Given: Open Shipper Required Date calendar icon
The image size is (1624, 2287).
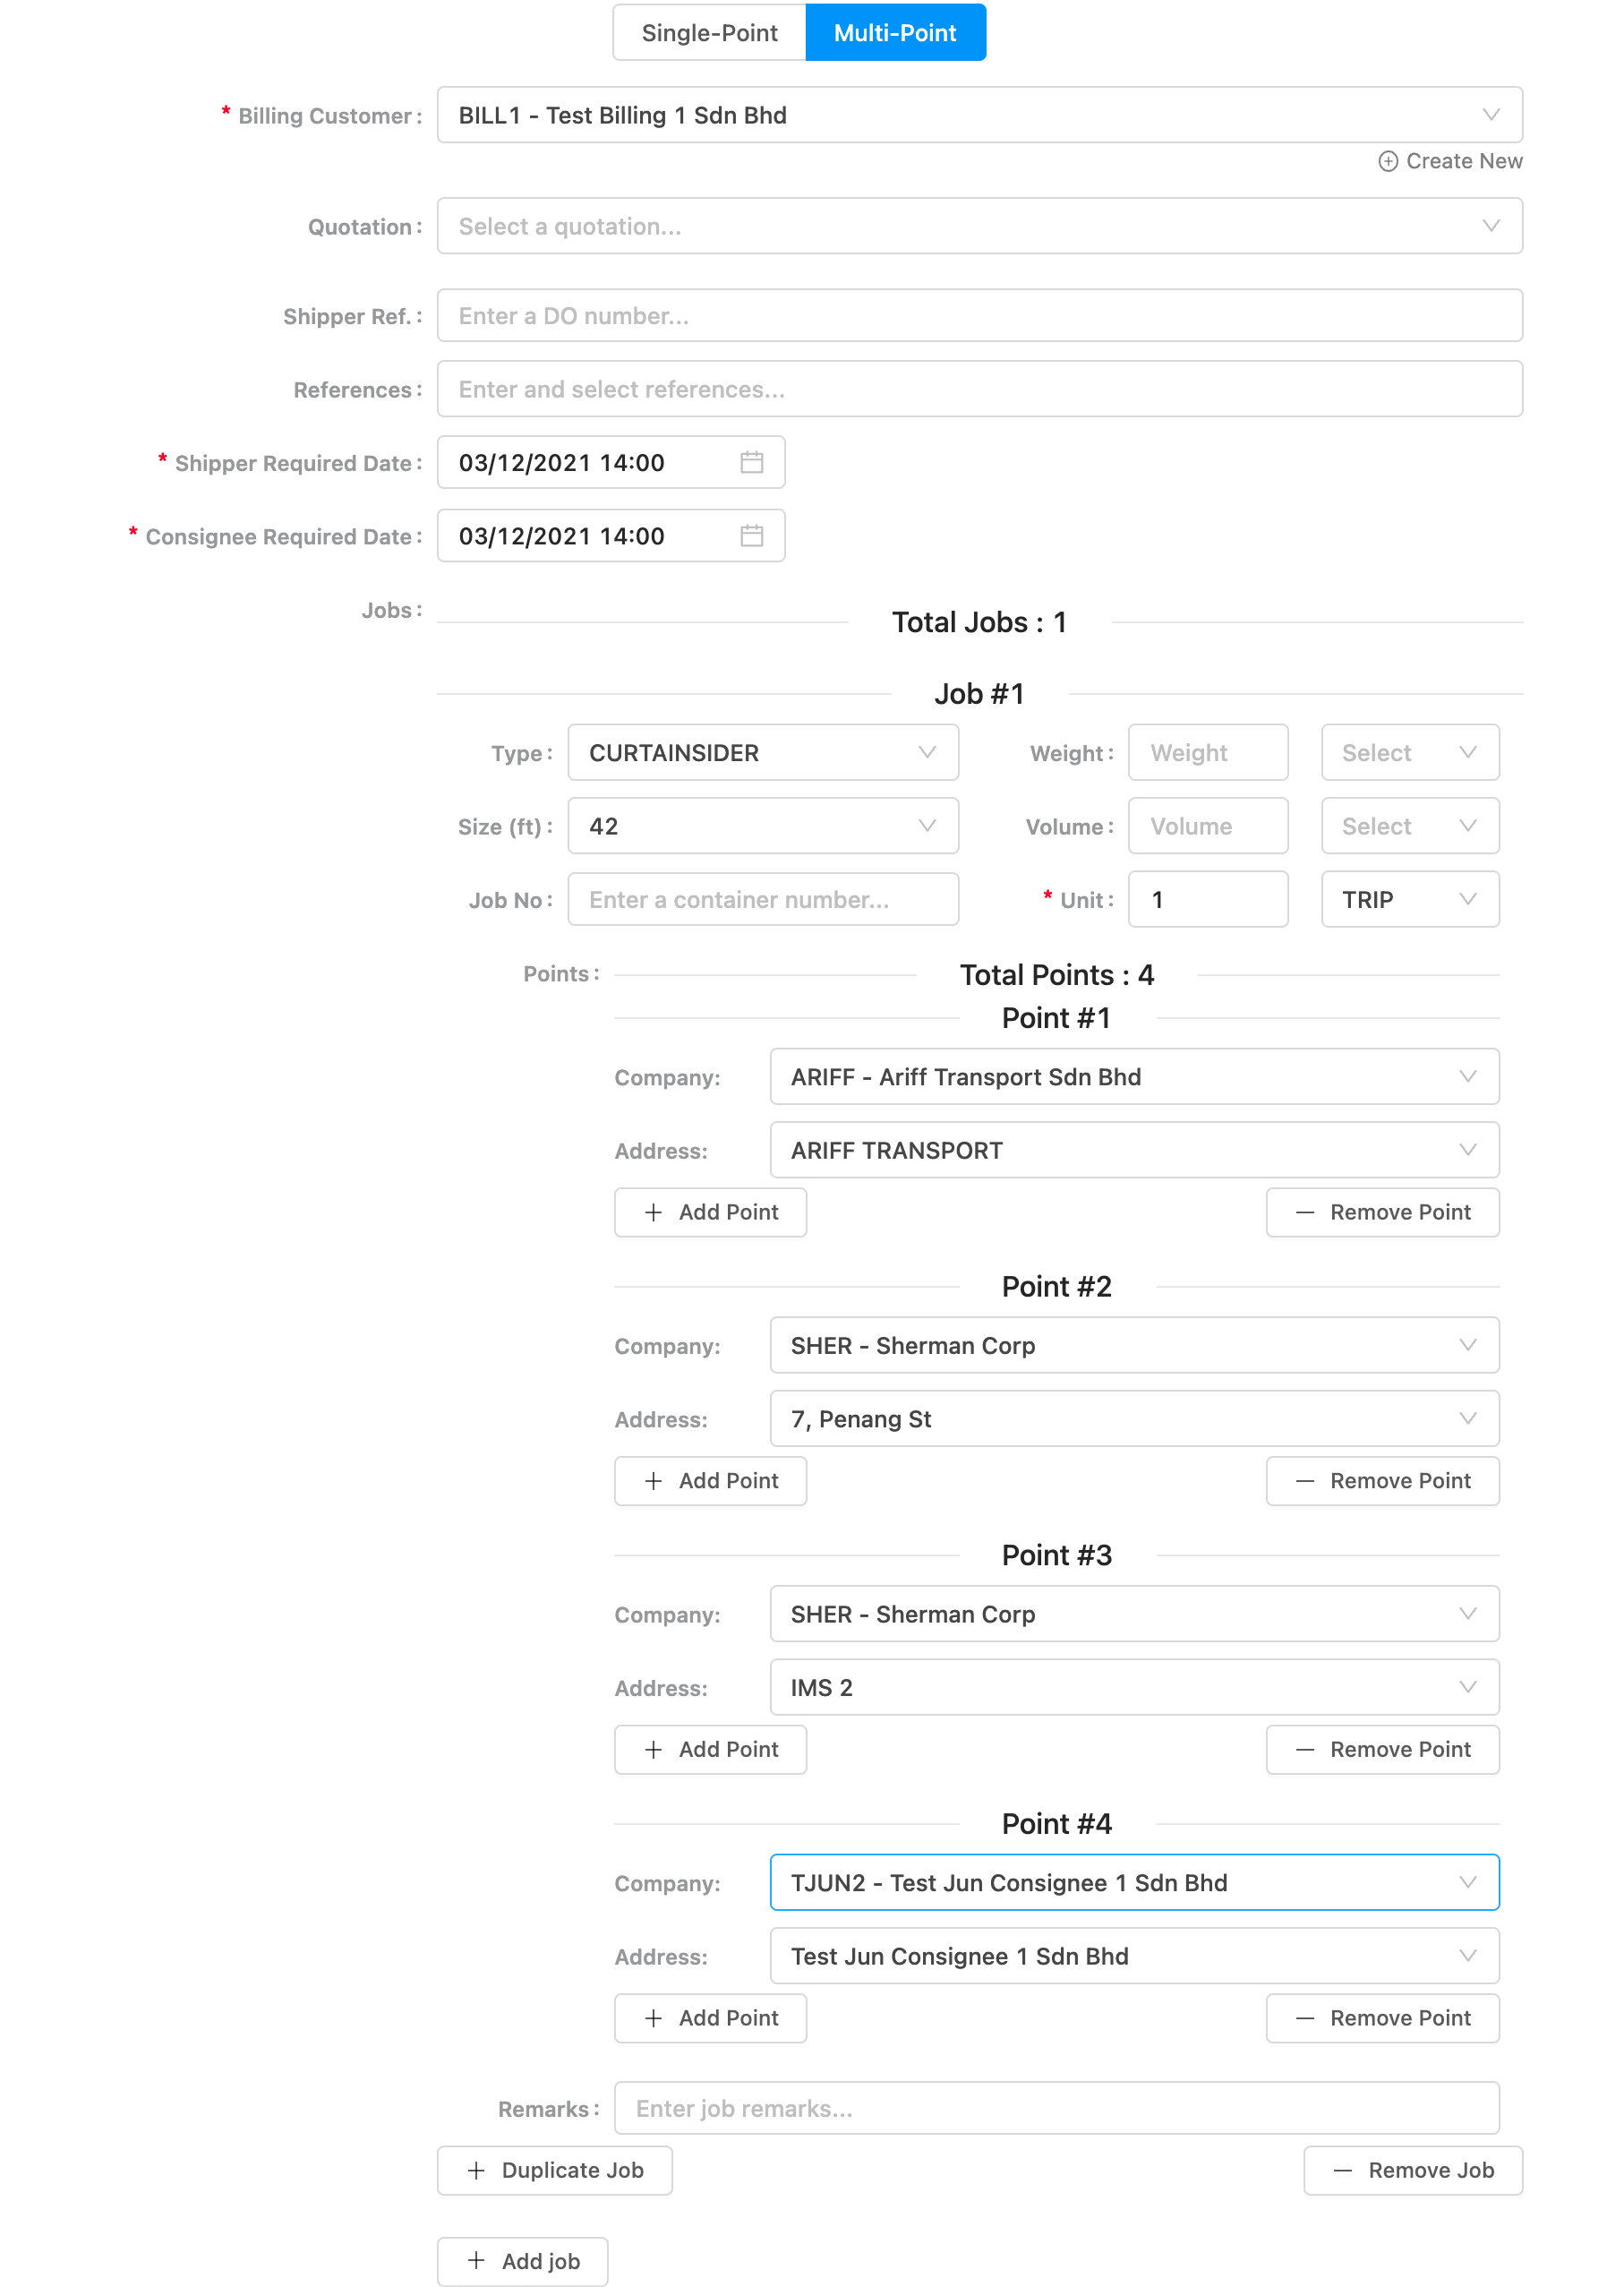Looking at the screenshot, I should click(752, 462).
